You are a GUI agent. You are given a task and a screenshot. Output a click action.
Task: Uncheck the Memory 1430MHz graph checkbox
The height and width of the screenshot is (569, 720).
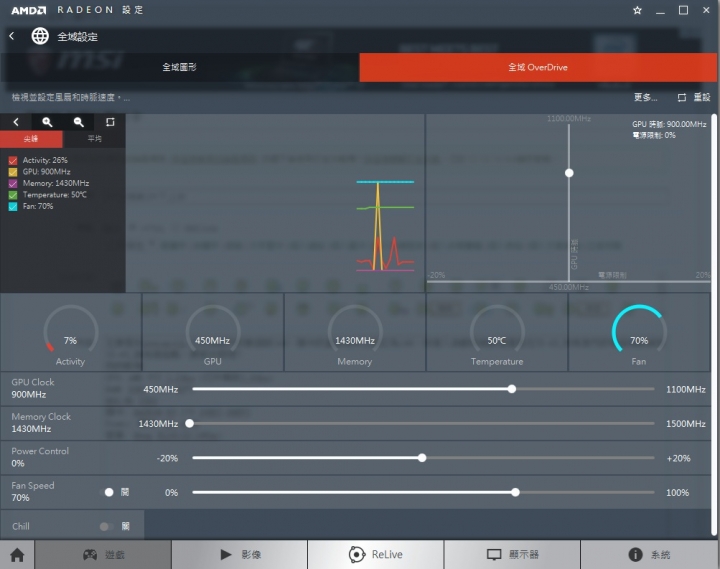tap(13, 183)
